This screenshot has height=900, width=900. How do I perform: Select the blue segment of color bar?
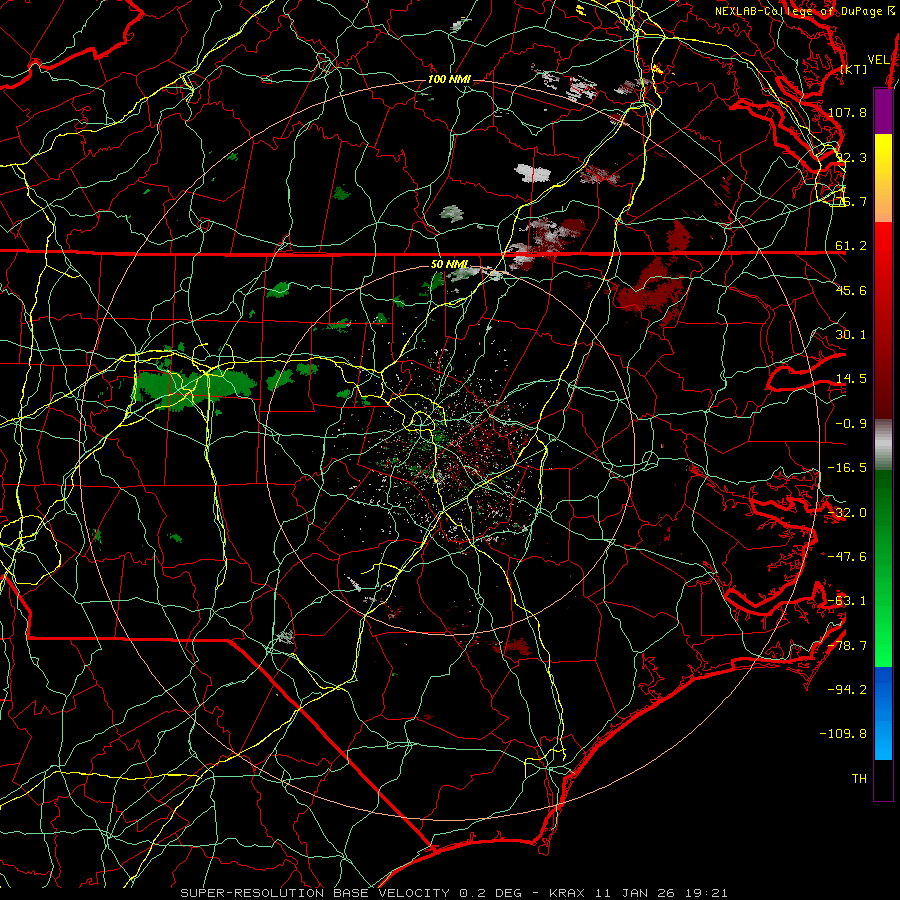tap(883, 713)
